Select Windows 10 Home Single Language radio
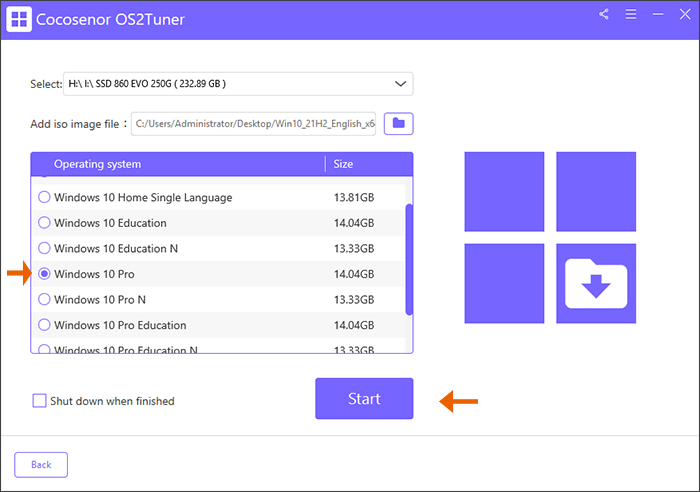 point(44,197)
